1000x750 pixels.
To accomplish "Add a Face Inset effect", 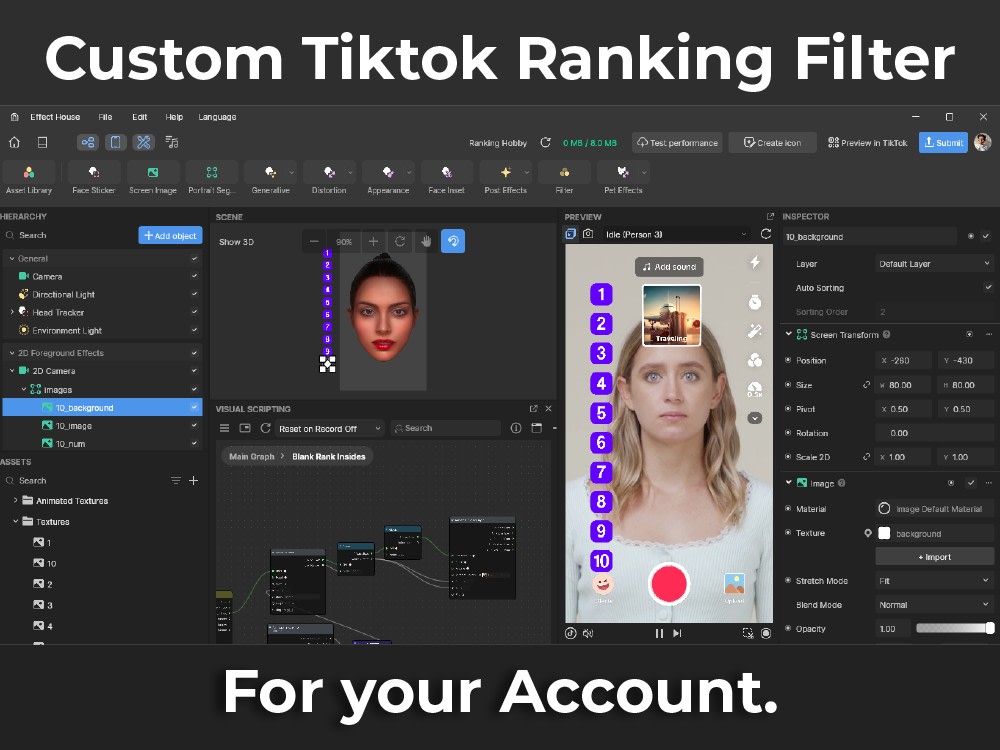I will [446, 179].
